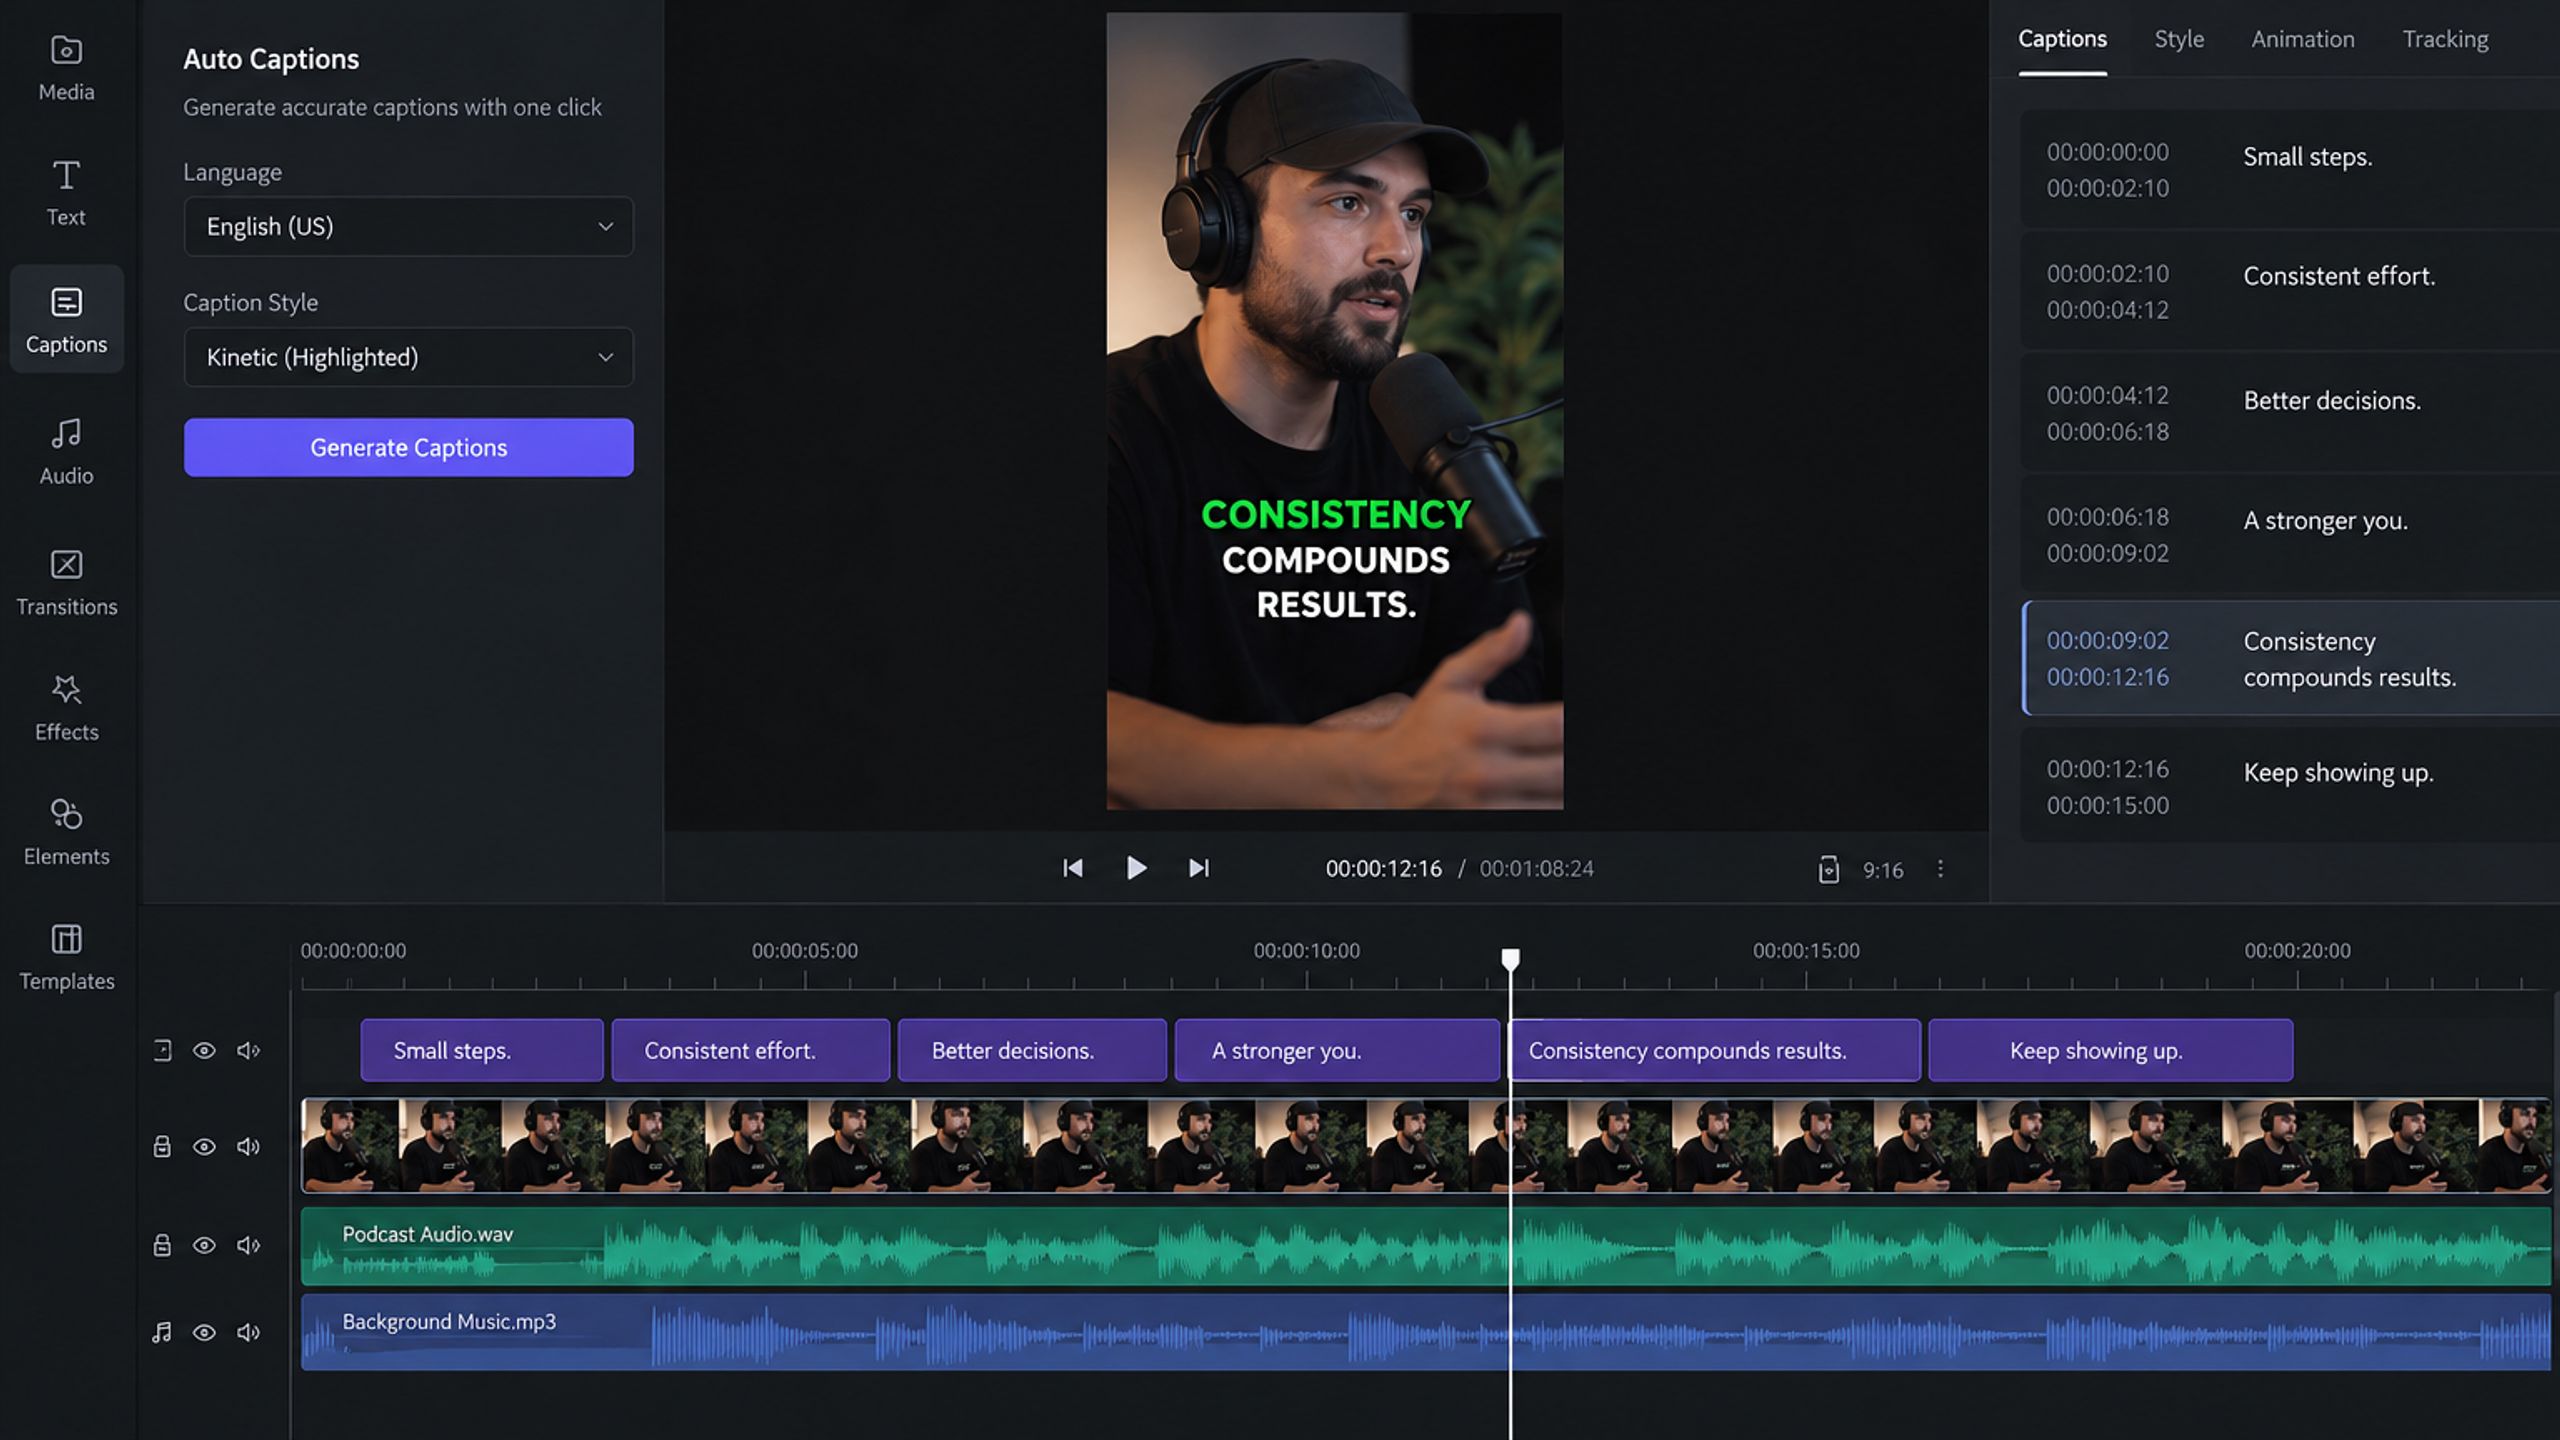Hide the caption track
2560x1440 pixels.
tap(204, 1050)
